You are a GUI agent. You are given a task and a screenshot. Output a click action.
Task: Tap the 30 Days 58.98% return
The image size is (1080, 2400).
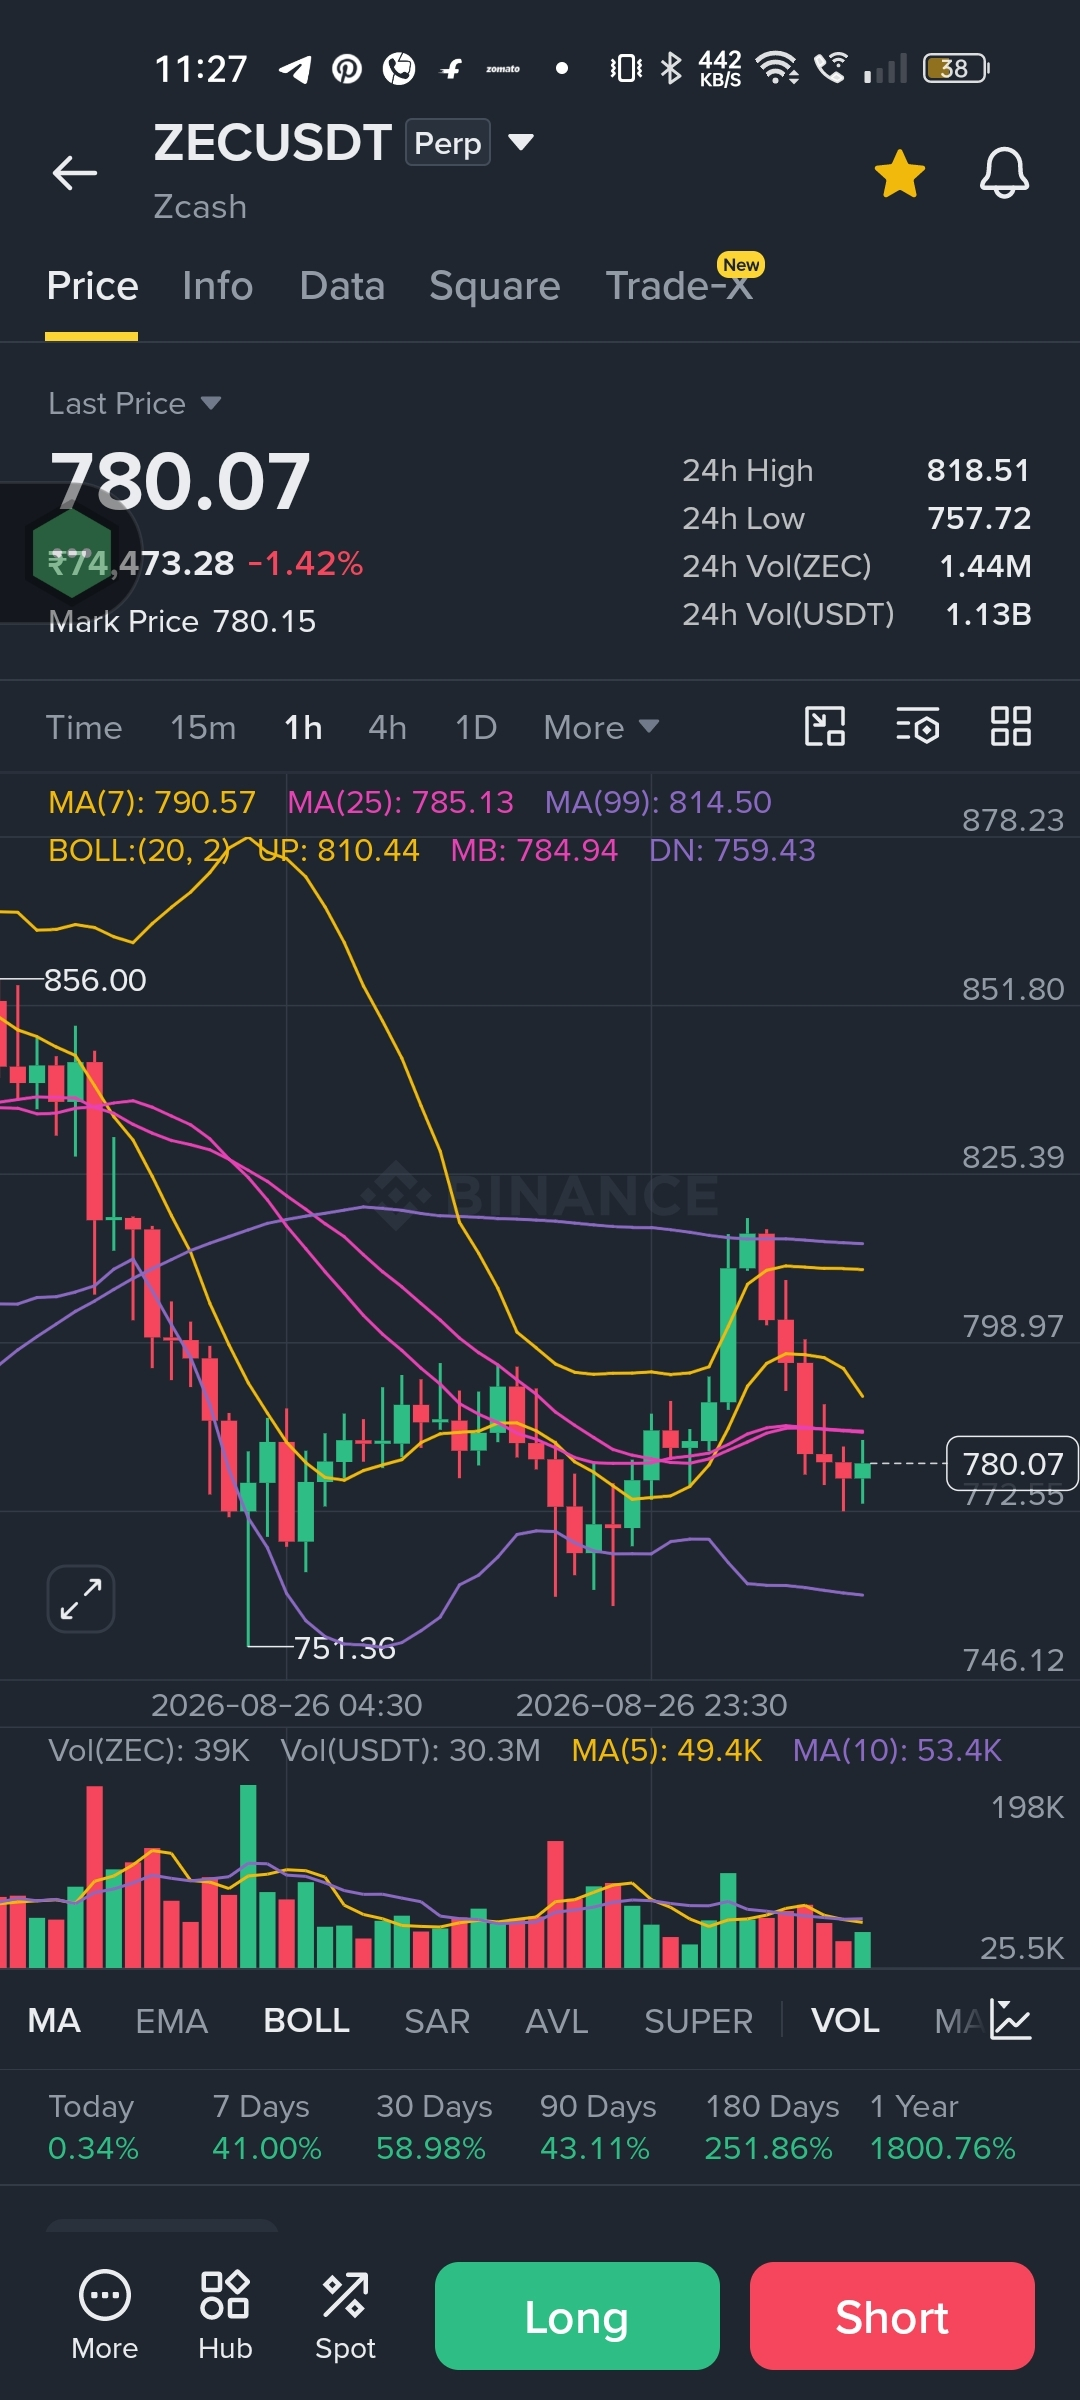433,2127
